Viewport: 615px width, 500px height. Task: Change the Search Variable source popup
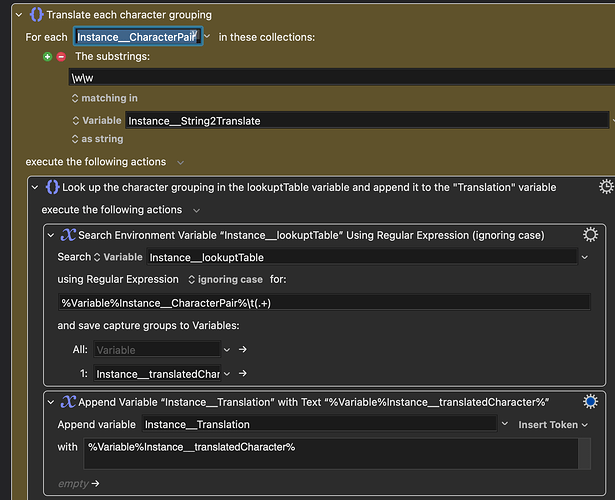(118, 257)
